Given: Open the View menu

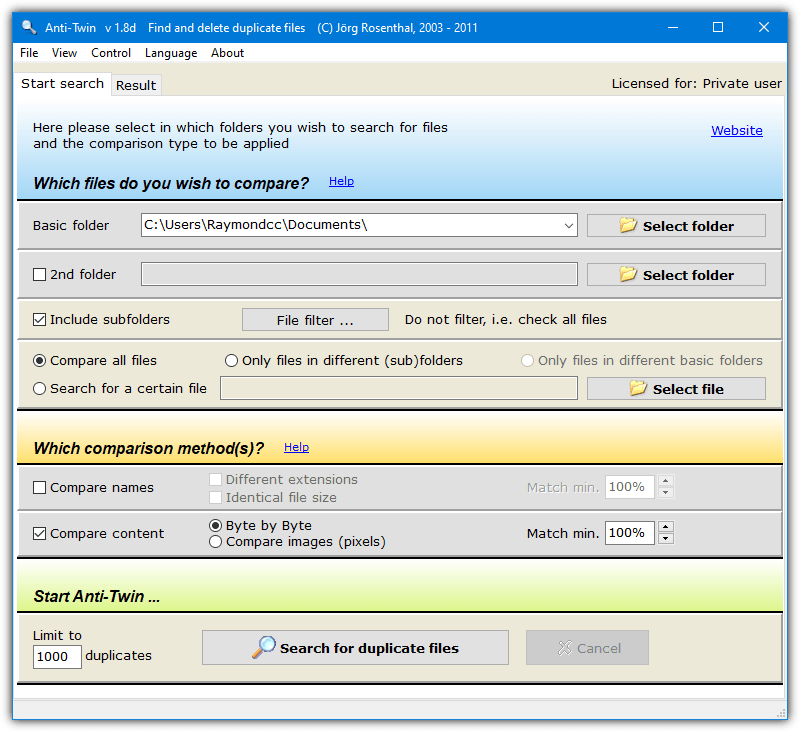Looking at the screenshot, I should (x=64, y=53).
